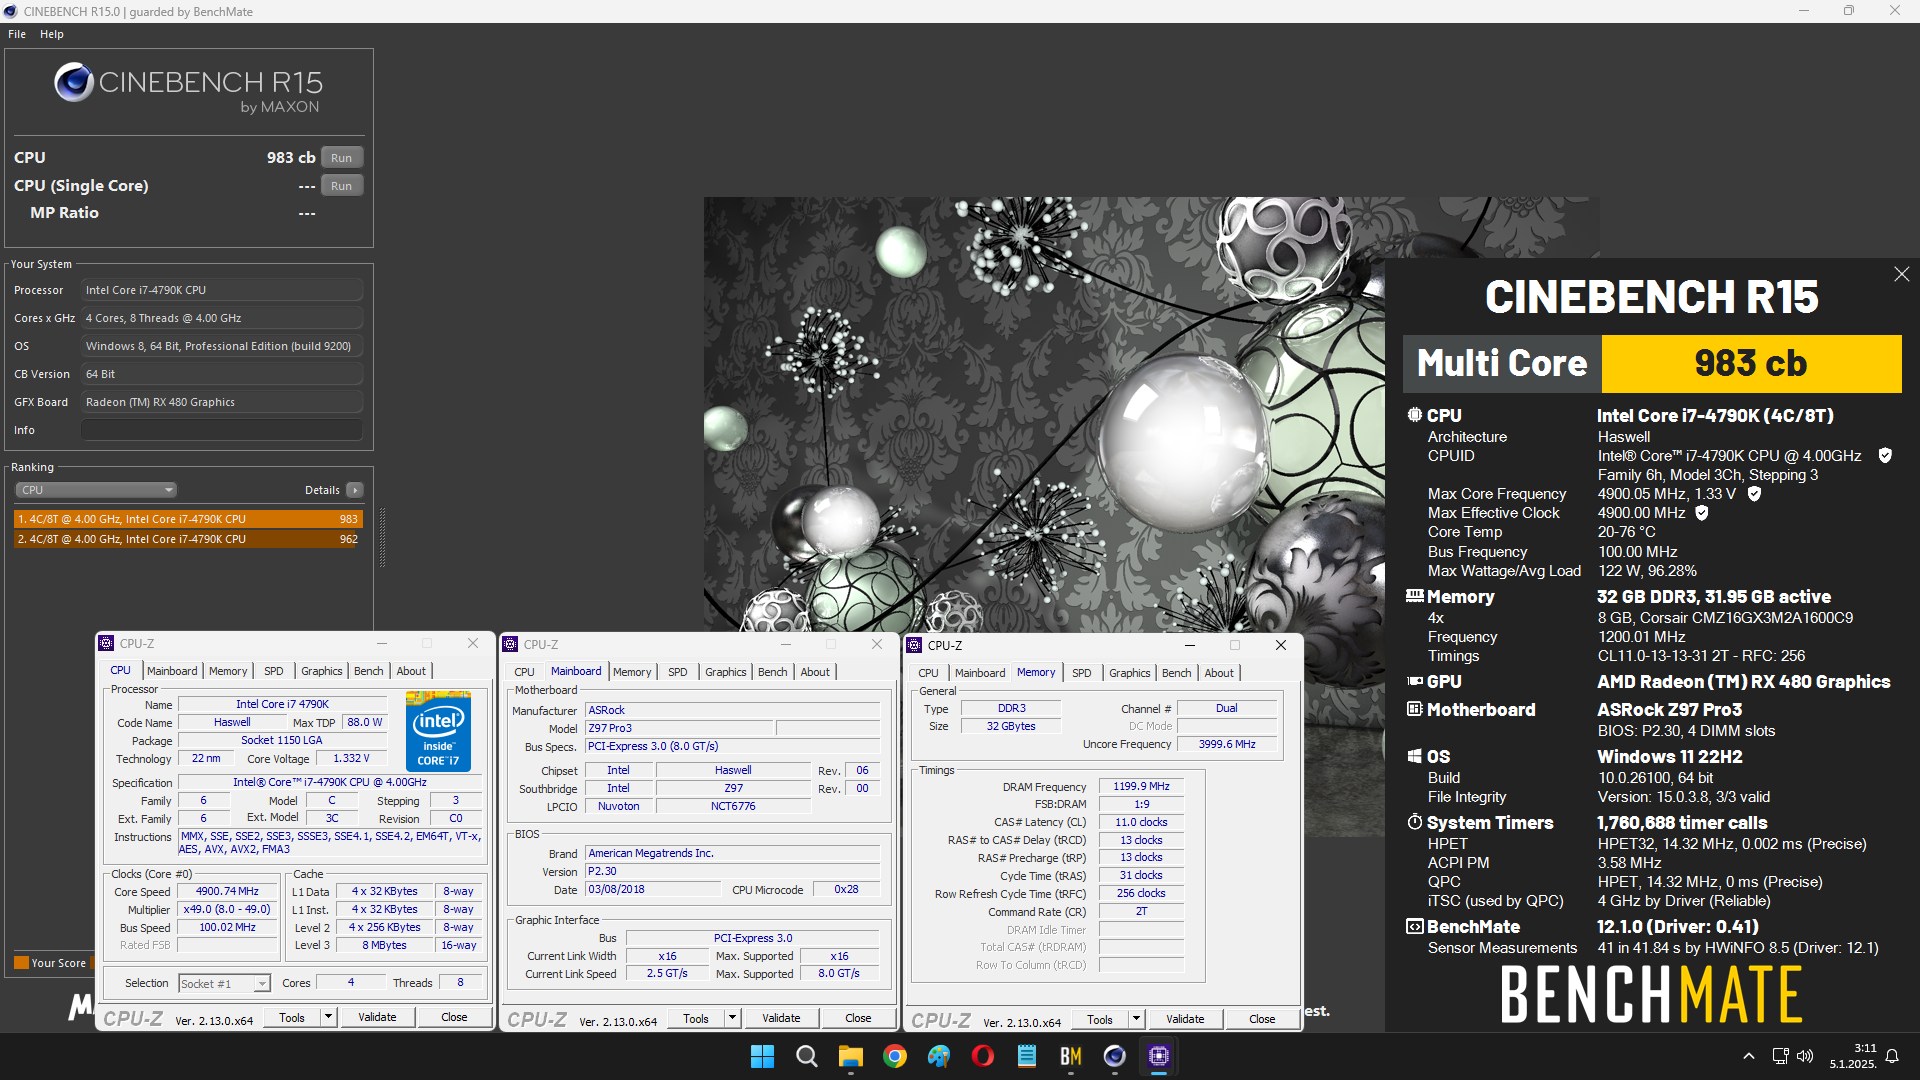Click Close button in first CPU-Z window

point(454,1018)
